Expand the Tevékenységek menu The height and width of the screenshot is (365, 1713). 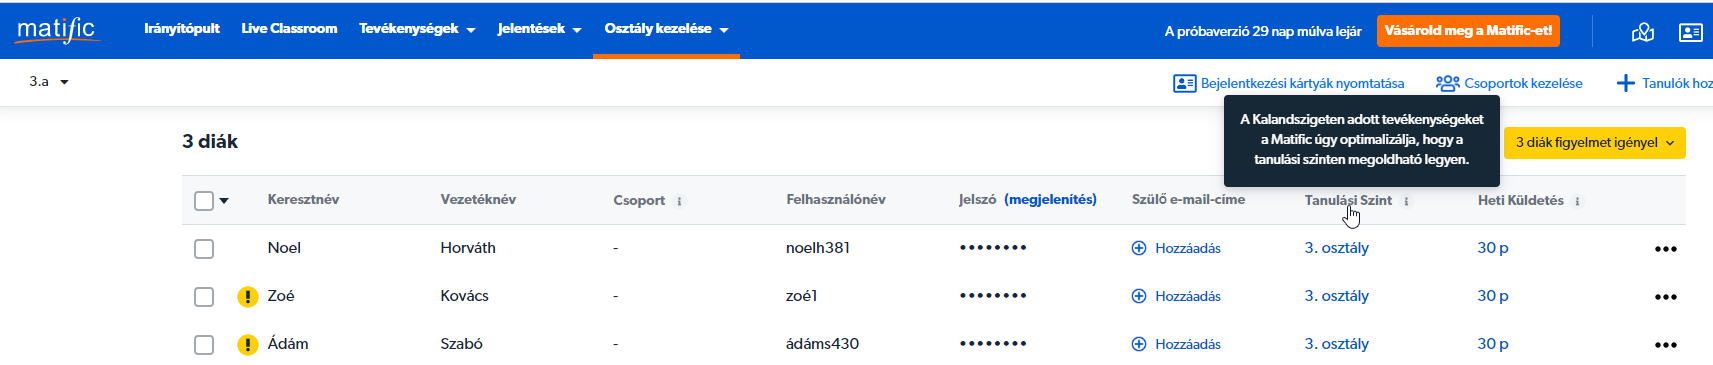pyautogui.click(x=417, y=29)
